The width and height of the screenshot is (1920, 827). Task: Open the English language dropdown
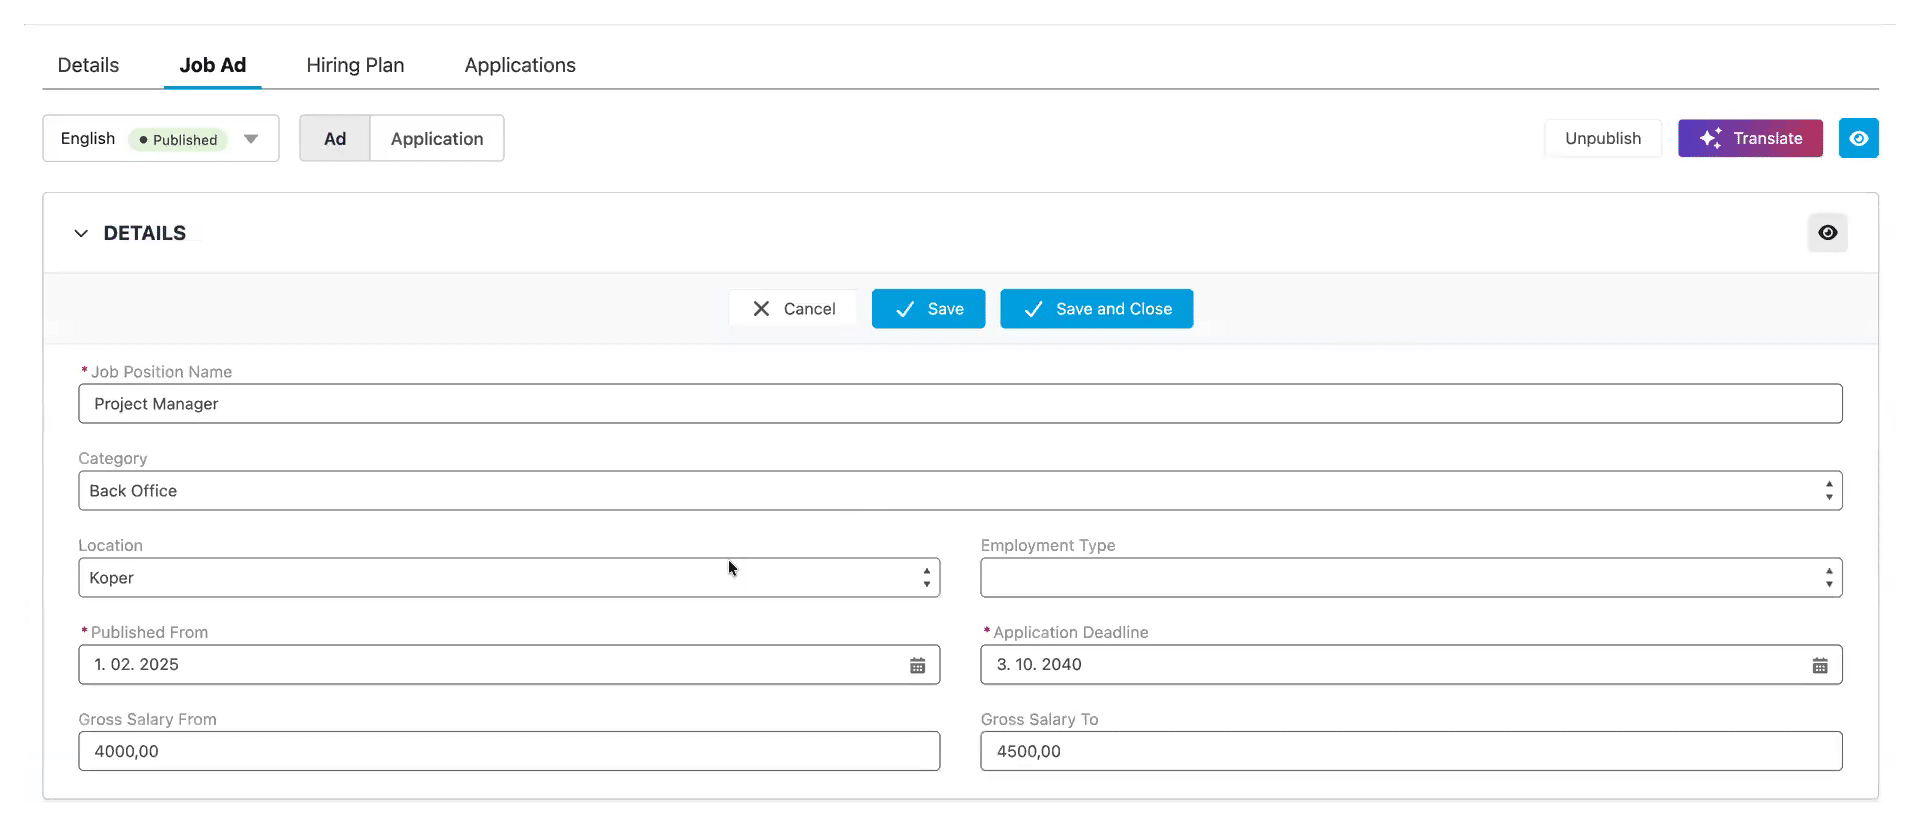click(161, 138)
